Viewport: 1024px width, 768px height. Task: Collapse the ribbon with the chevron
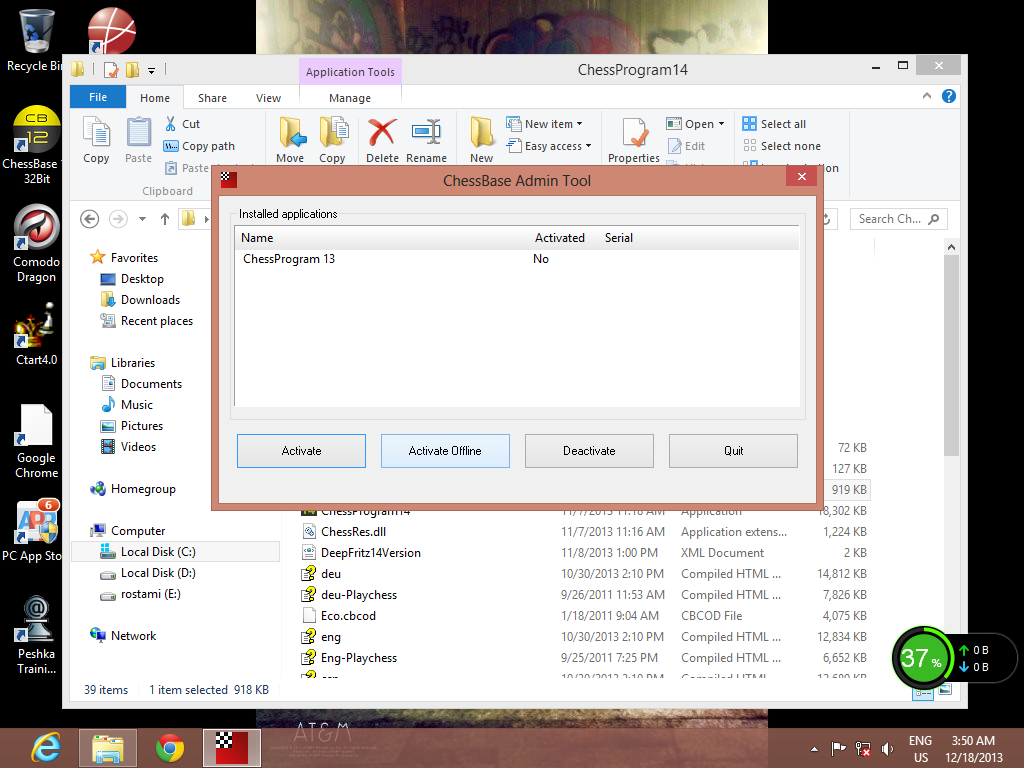(927, 96)
